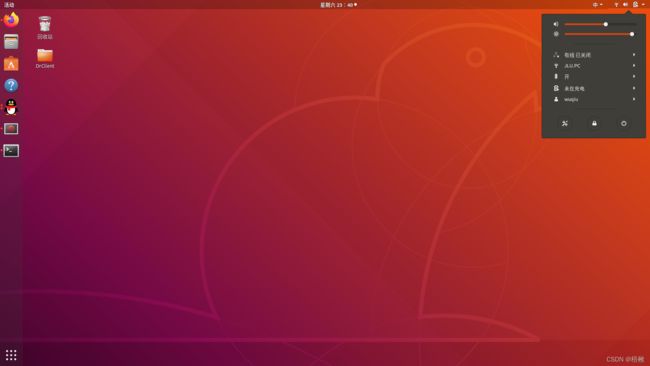
Task: Open Terminal from the dock
Action: coord(11,150)
